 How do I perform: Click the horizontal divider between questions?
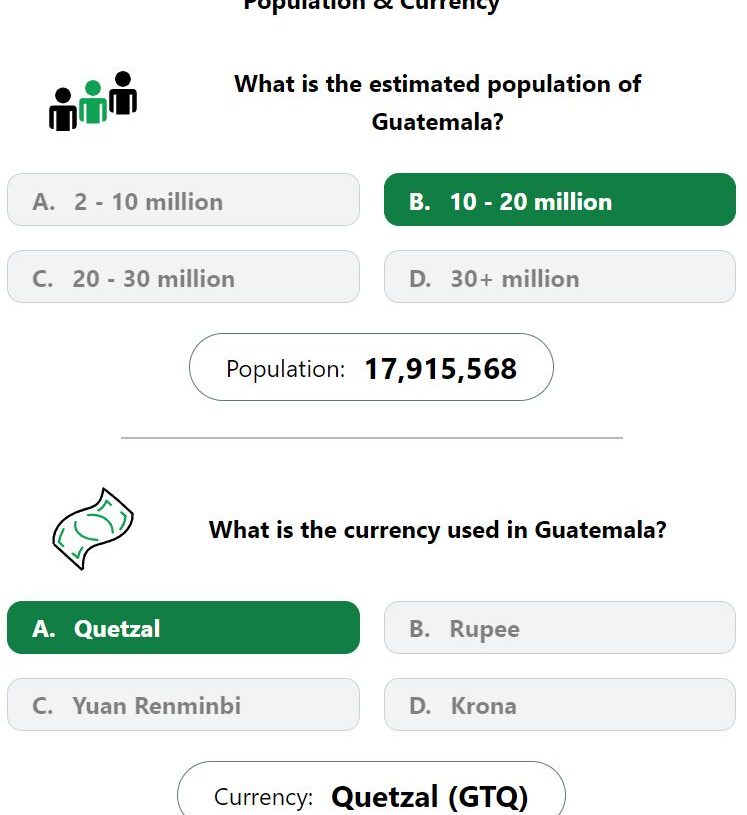tap(372, 438)
